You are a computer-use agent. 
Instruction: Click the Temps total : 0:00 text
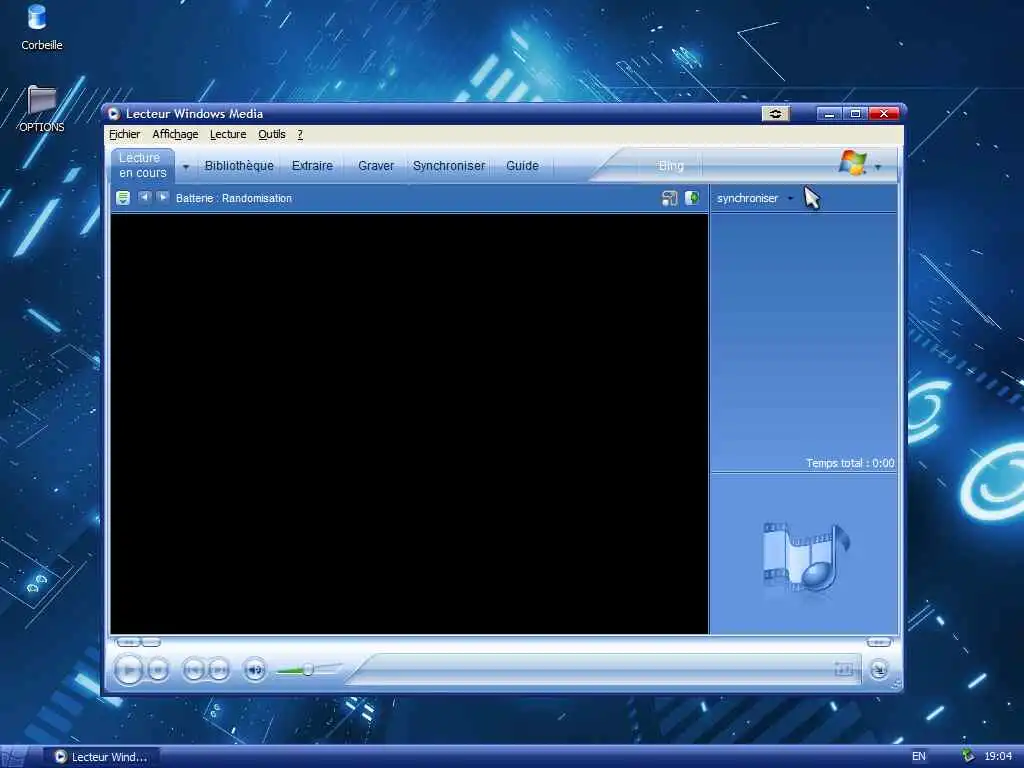(850, 463)
